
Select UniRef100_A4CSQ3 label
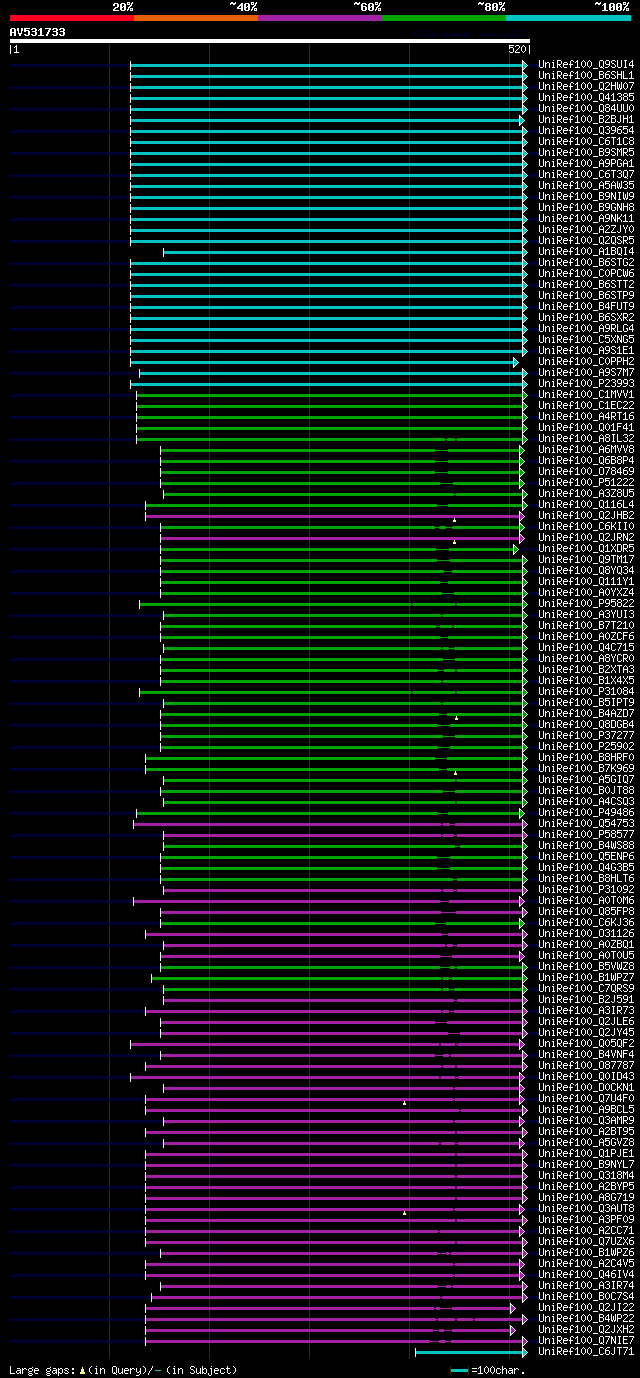click(586, 801)
